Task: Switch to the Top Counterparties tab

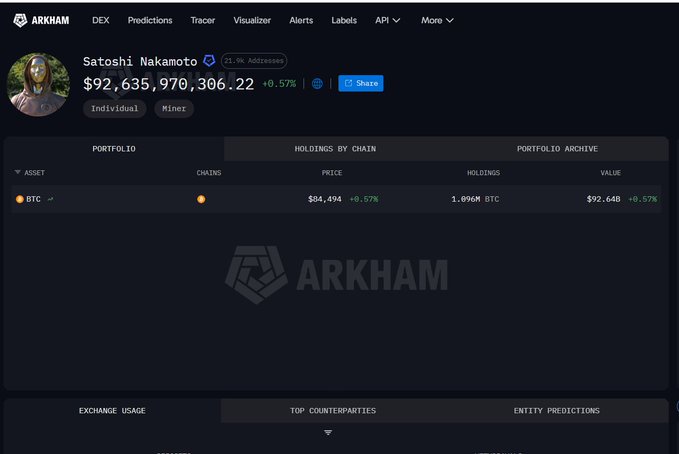Action: pyautogui.click(x=333, y=411)
